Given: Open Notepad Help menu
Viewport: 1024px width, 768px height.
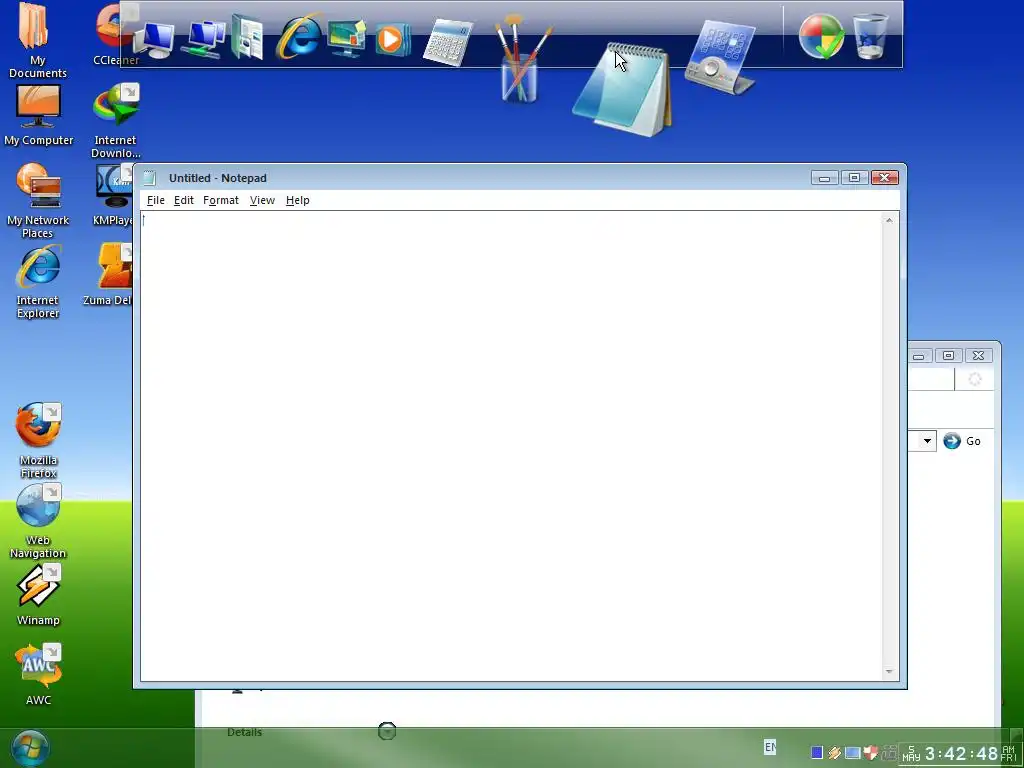Looking at the screenshot, I should (297, 200).
